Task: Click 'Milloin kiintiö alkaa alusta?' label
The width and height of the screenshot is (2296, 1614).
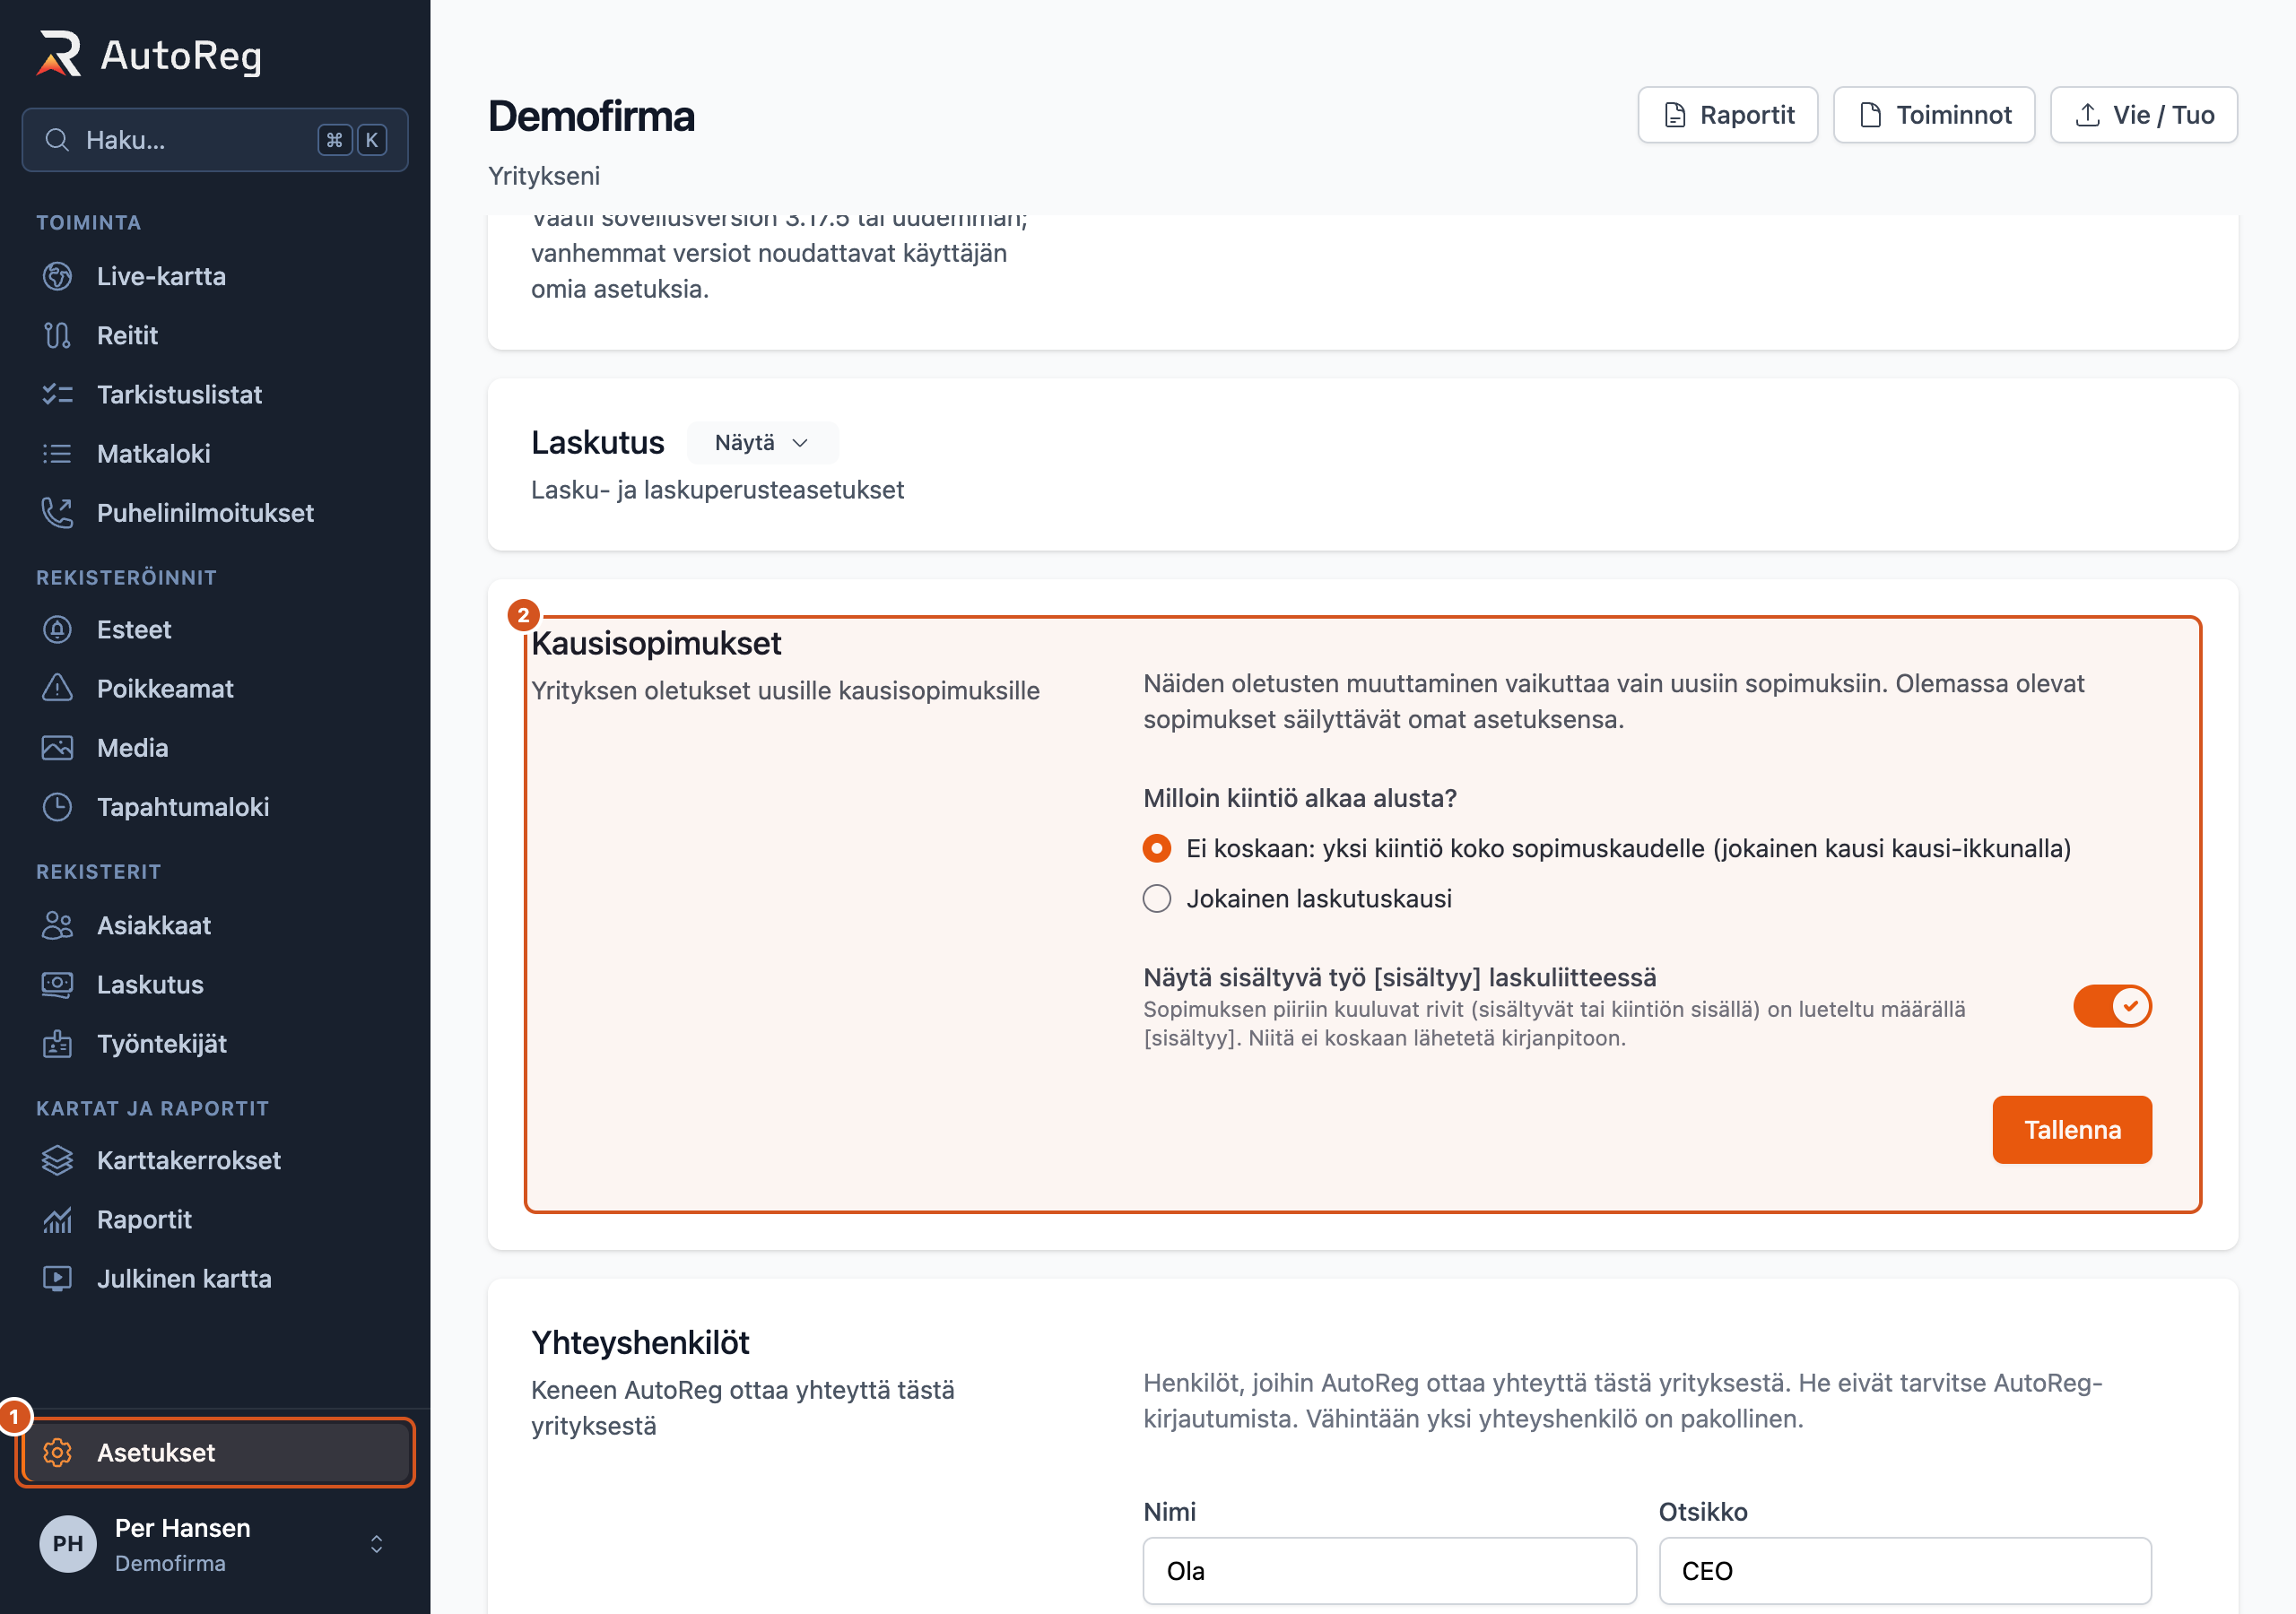Action: click(1300, 798)
